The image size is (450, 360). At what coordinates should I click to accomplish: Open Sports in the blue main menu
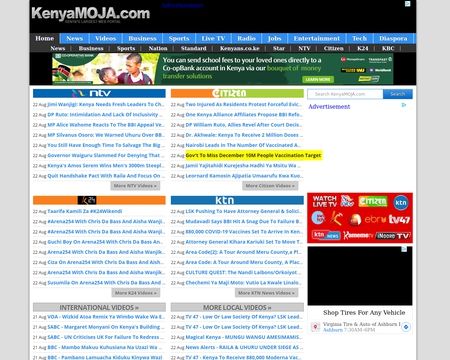(179, 38)
